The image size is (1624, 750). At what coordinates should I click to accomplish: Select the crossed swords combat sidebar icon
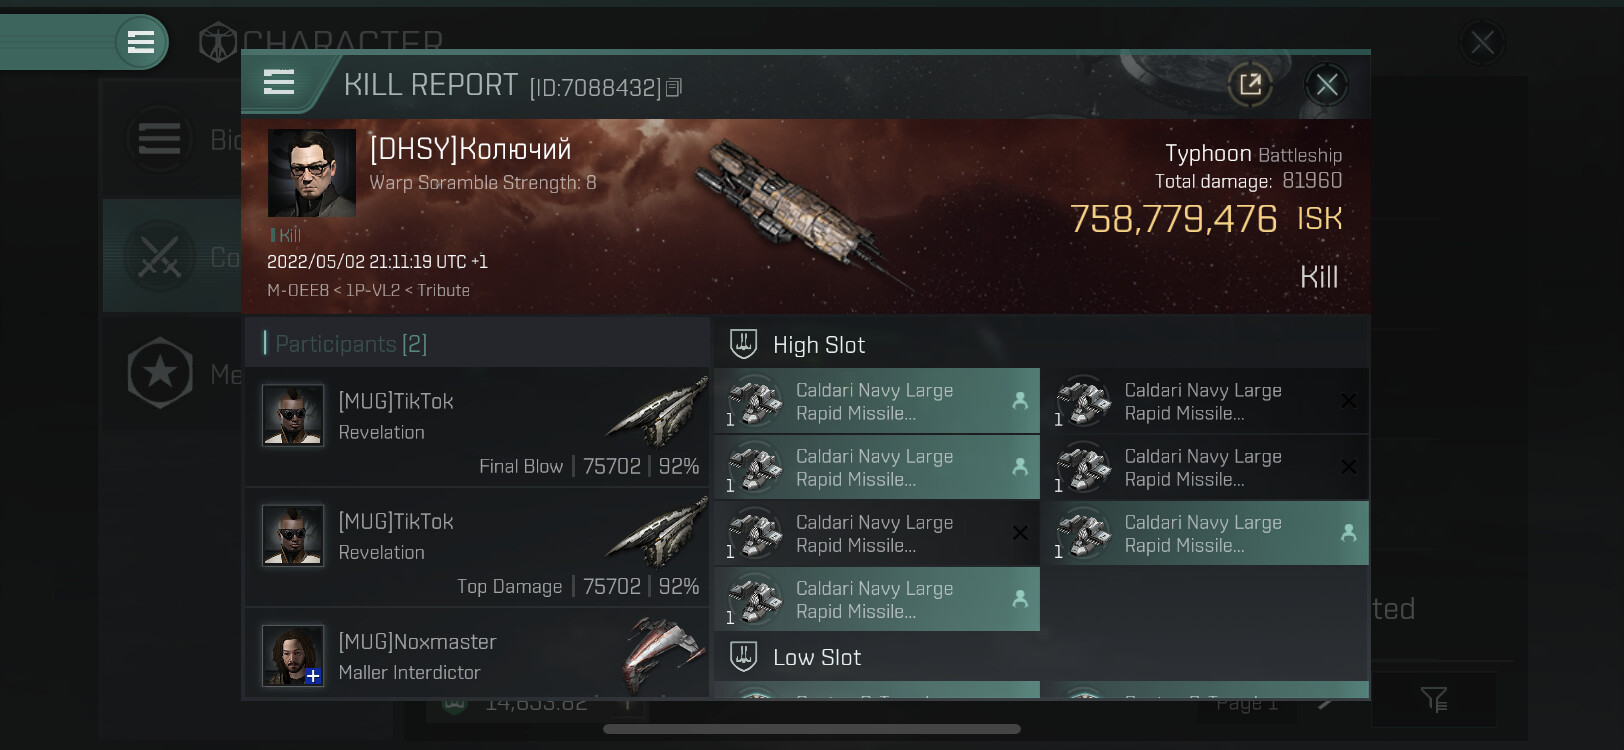click(x=159, y=255)
